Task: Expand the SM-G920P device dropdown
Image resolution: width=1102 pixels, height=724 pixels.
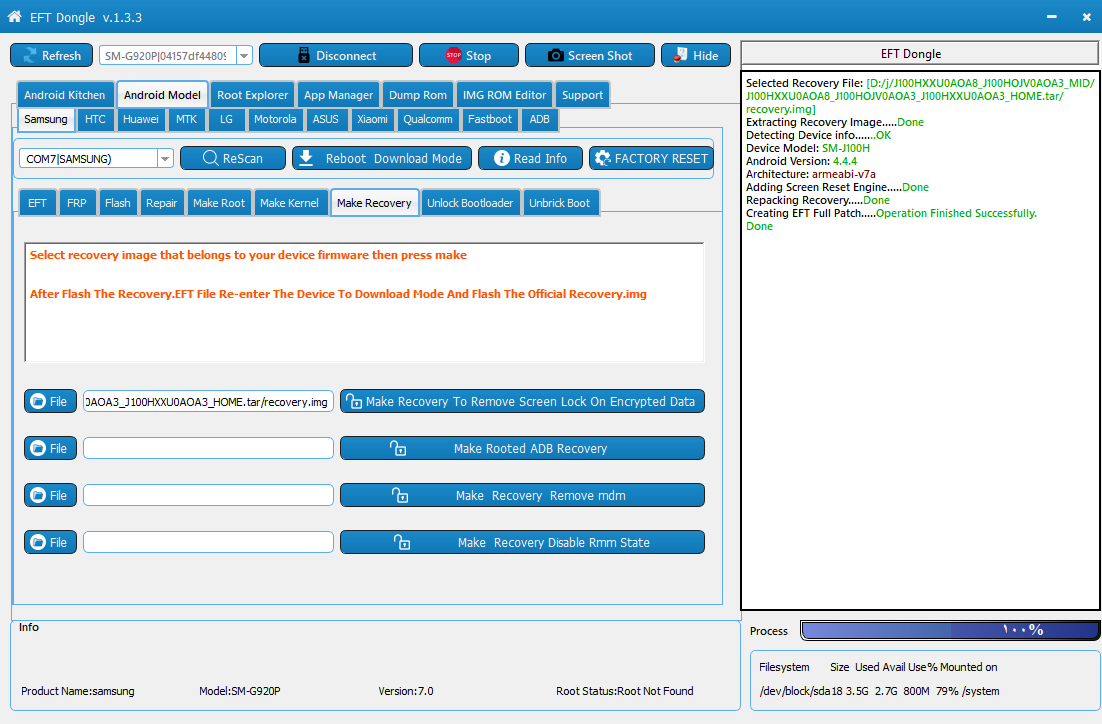Action: [245, 56]
